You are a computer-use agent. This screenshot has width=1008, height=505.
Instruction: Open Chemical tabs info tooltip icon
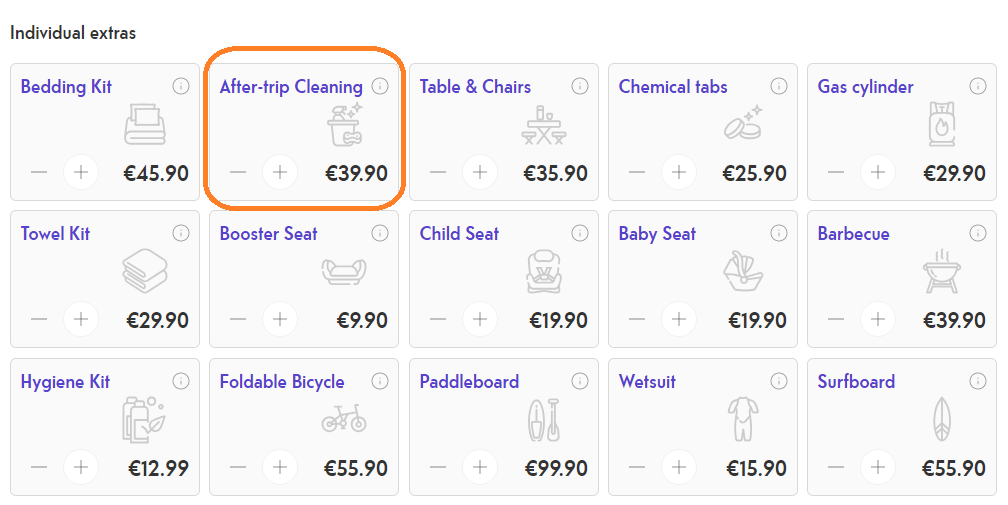779,86
